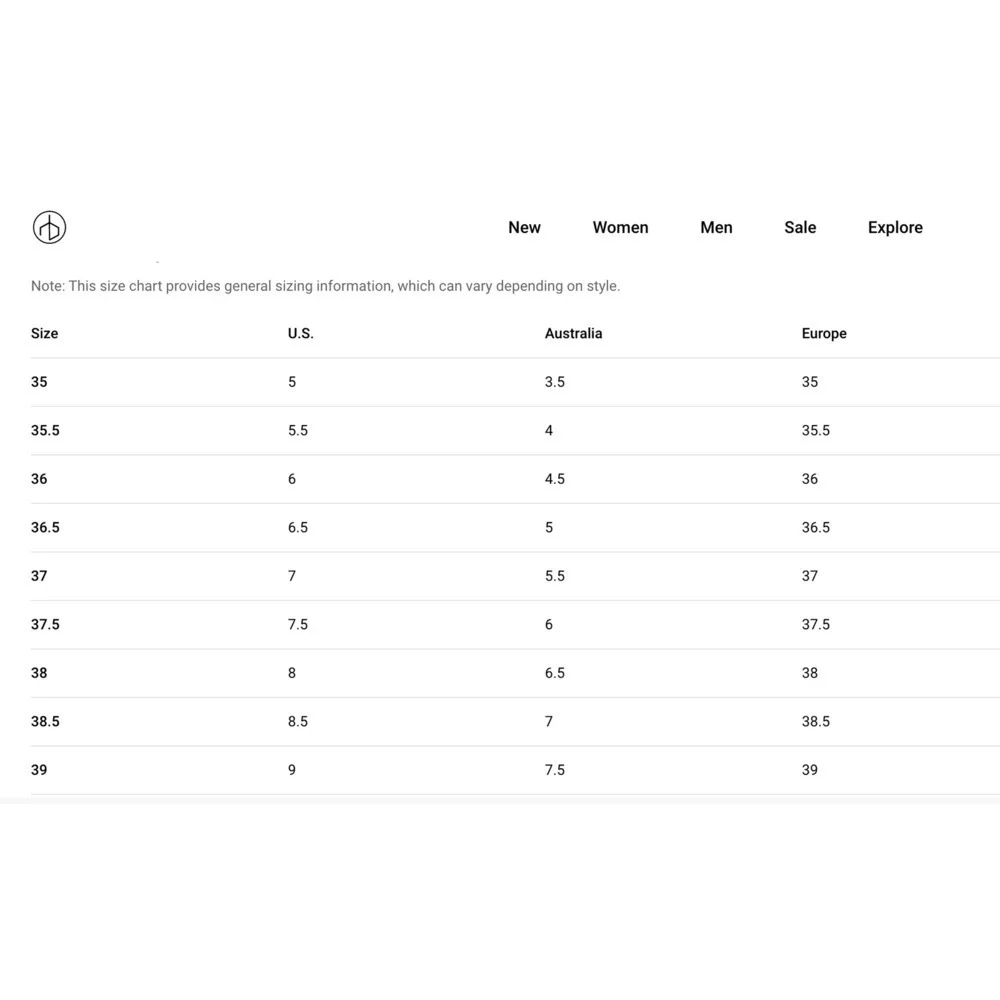Click U.S. size 8.5 cell

point(298,721)
